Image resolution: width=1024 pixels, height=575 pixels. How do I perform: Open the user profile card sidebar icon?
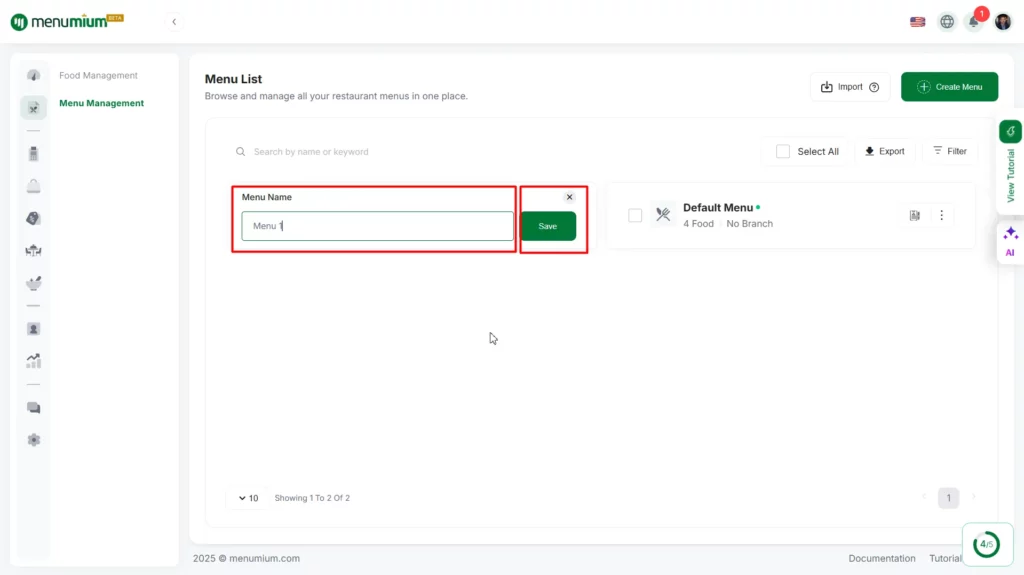tap(33, 329)
